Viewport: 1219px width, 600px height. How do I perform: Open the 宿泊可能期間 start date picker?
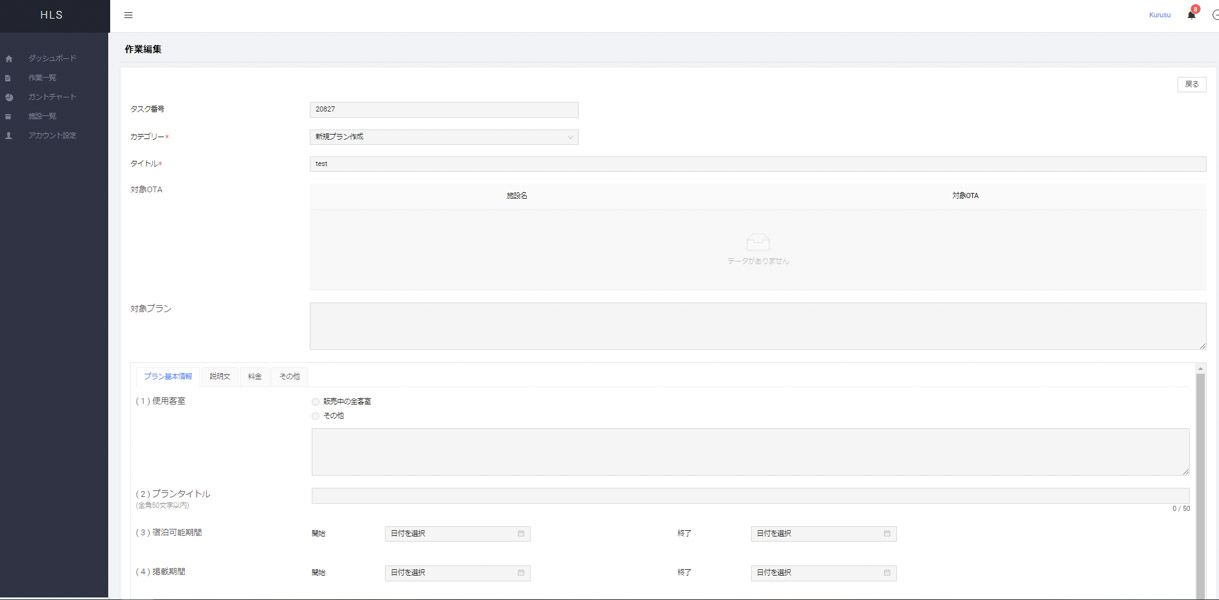click(x=457, y=534)
